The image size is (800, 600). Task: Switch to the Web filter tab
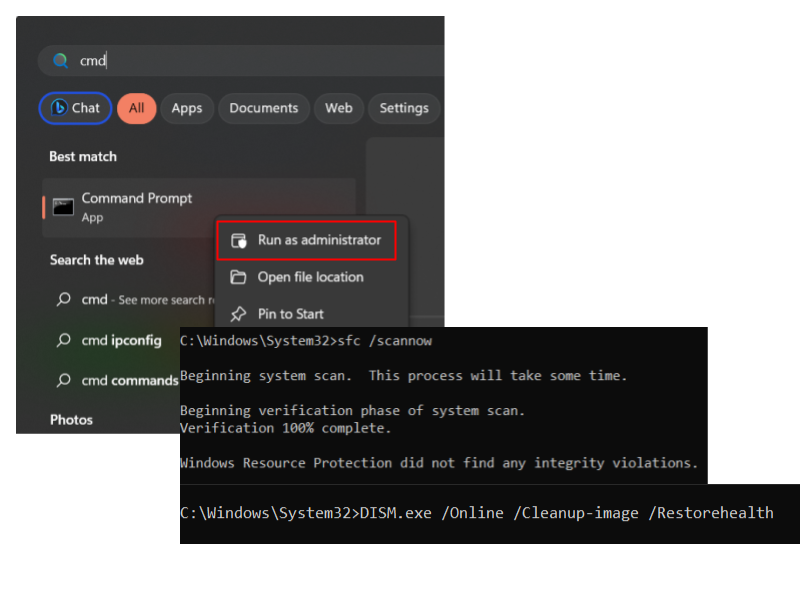coord(339,108)
